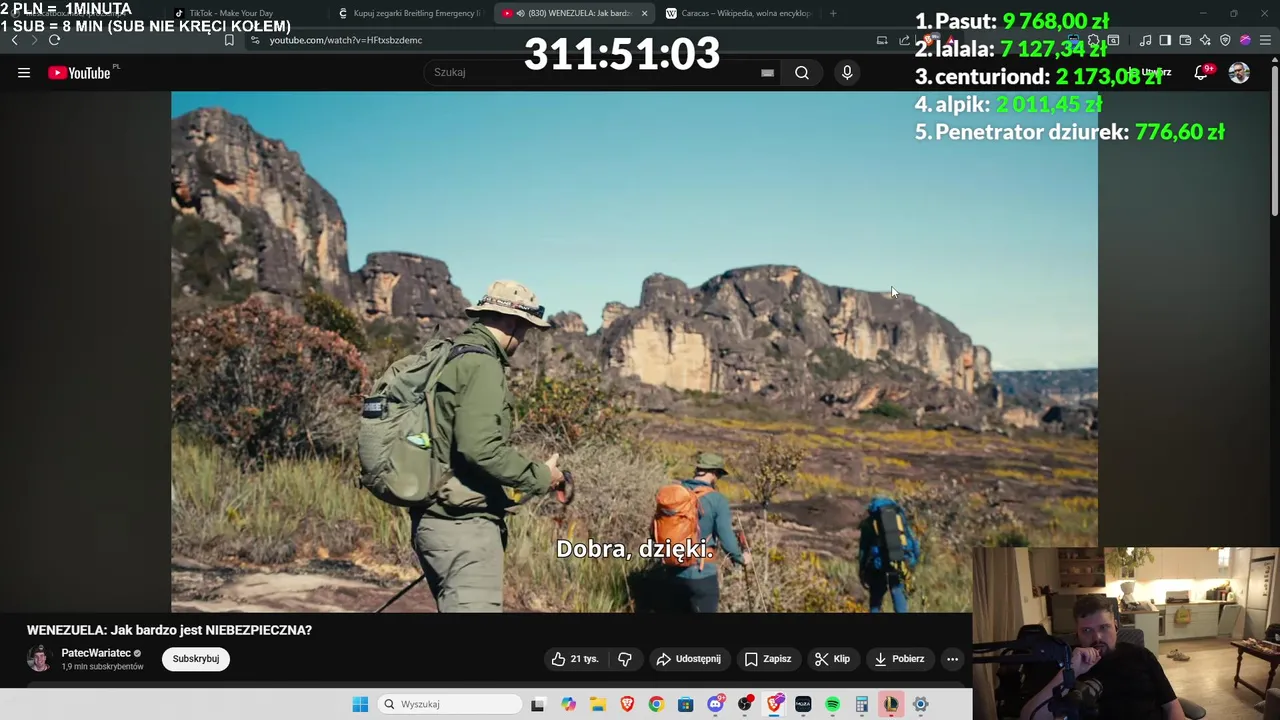1280x720 pixels.
Task: Open OBS Studio from the taskbar
Action: (745, 704)
